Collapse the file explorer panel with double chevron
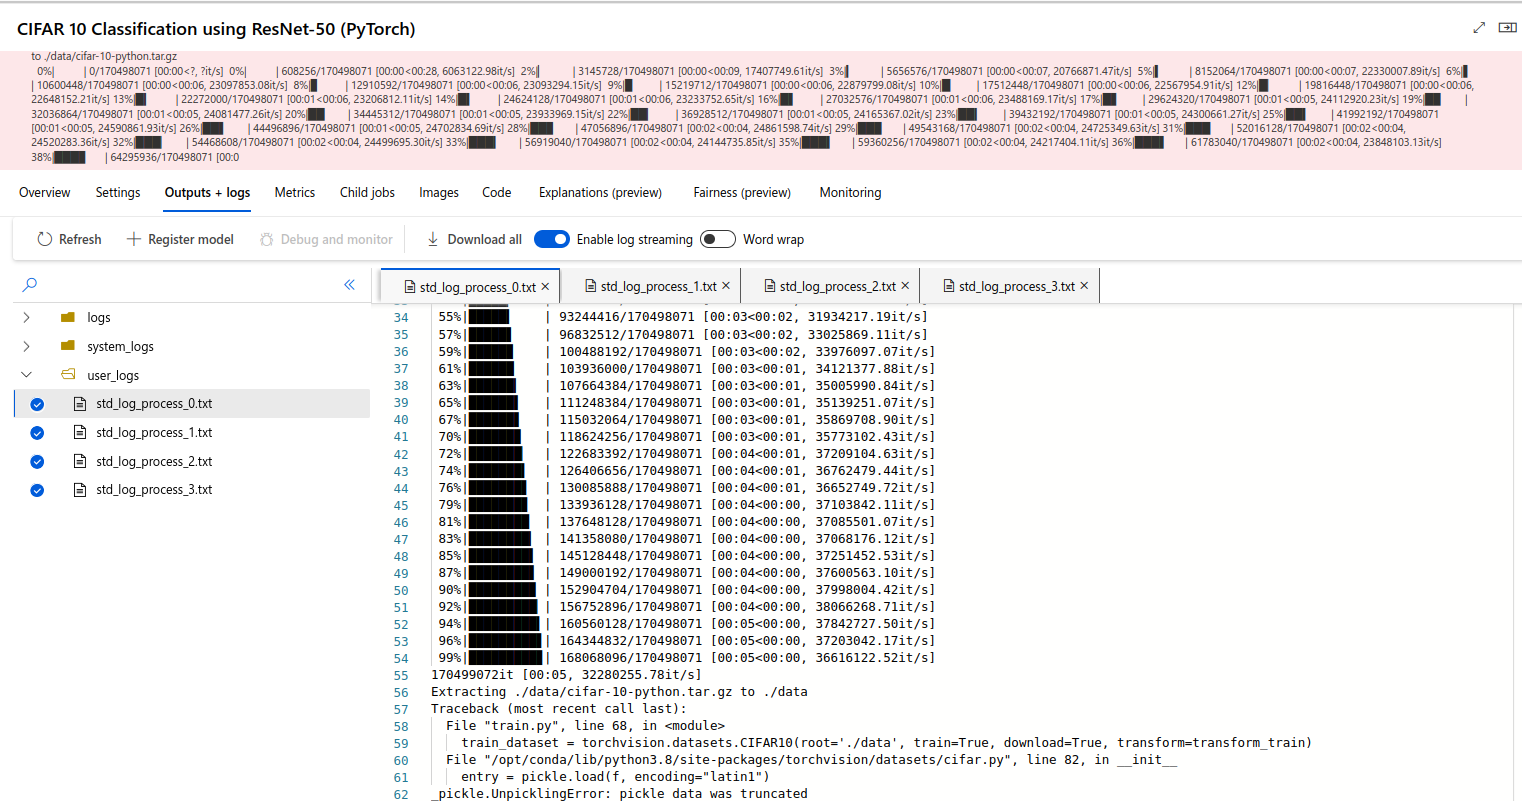The image size is (1522, 801). 349,285
